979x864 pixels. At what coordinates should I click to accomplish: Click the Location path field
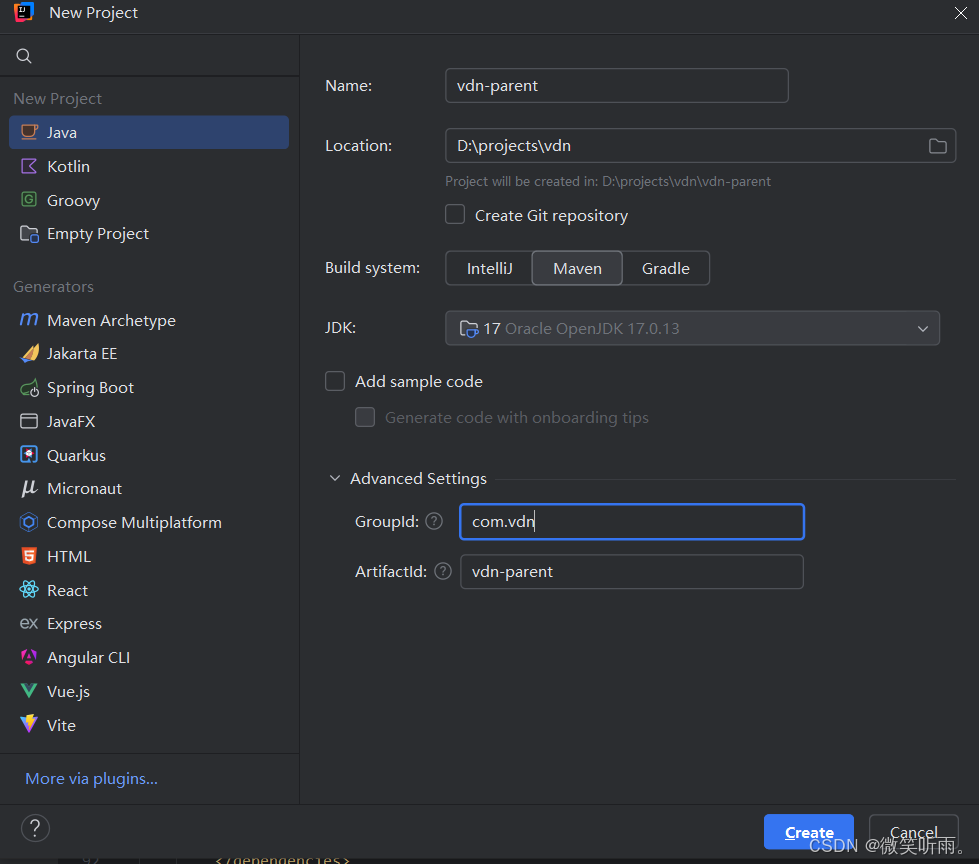pos(700,145)
